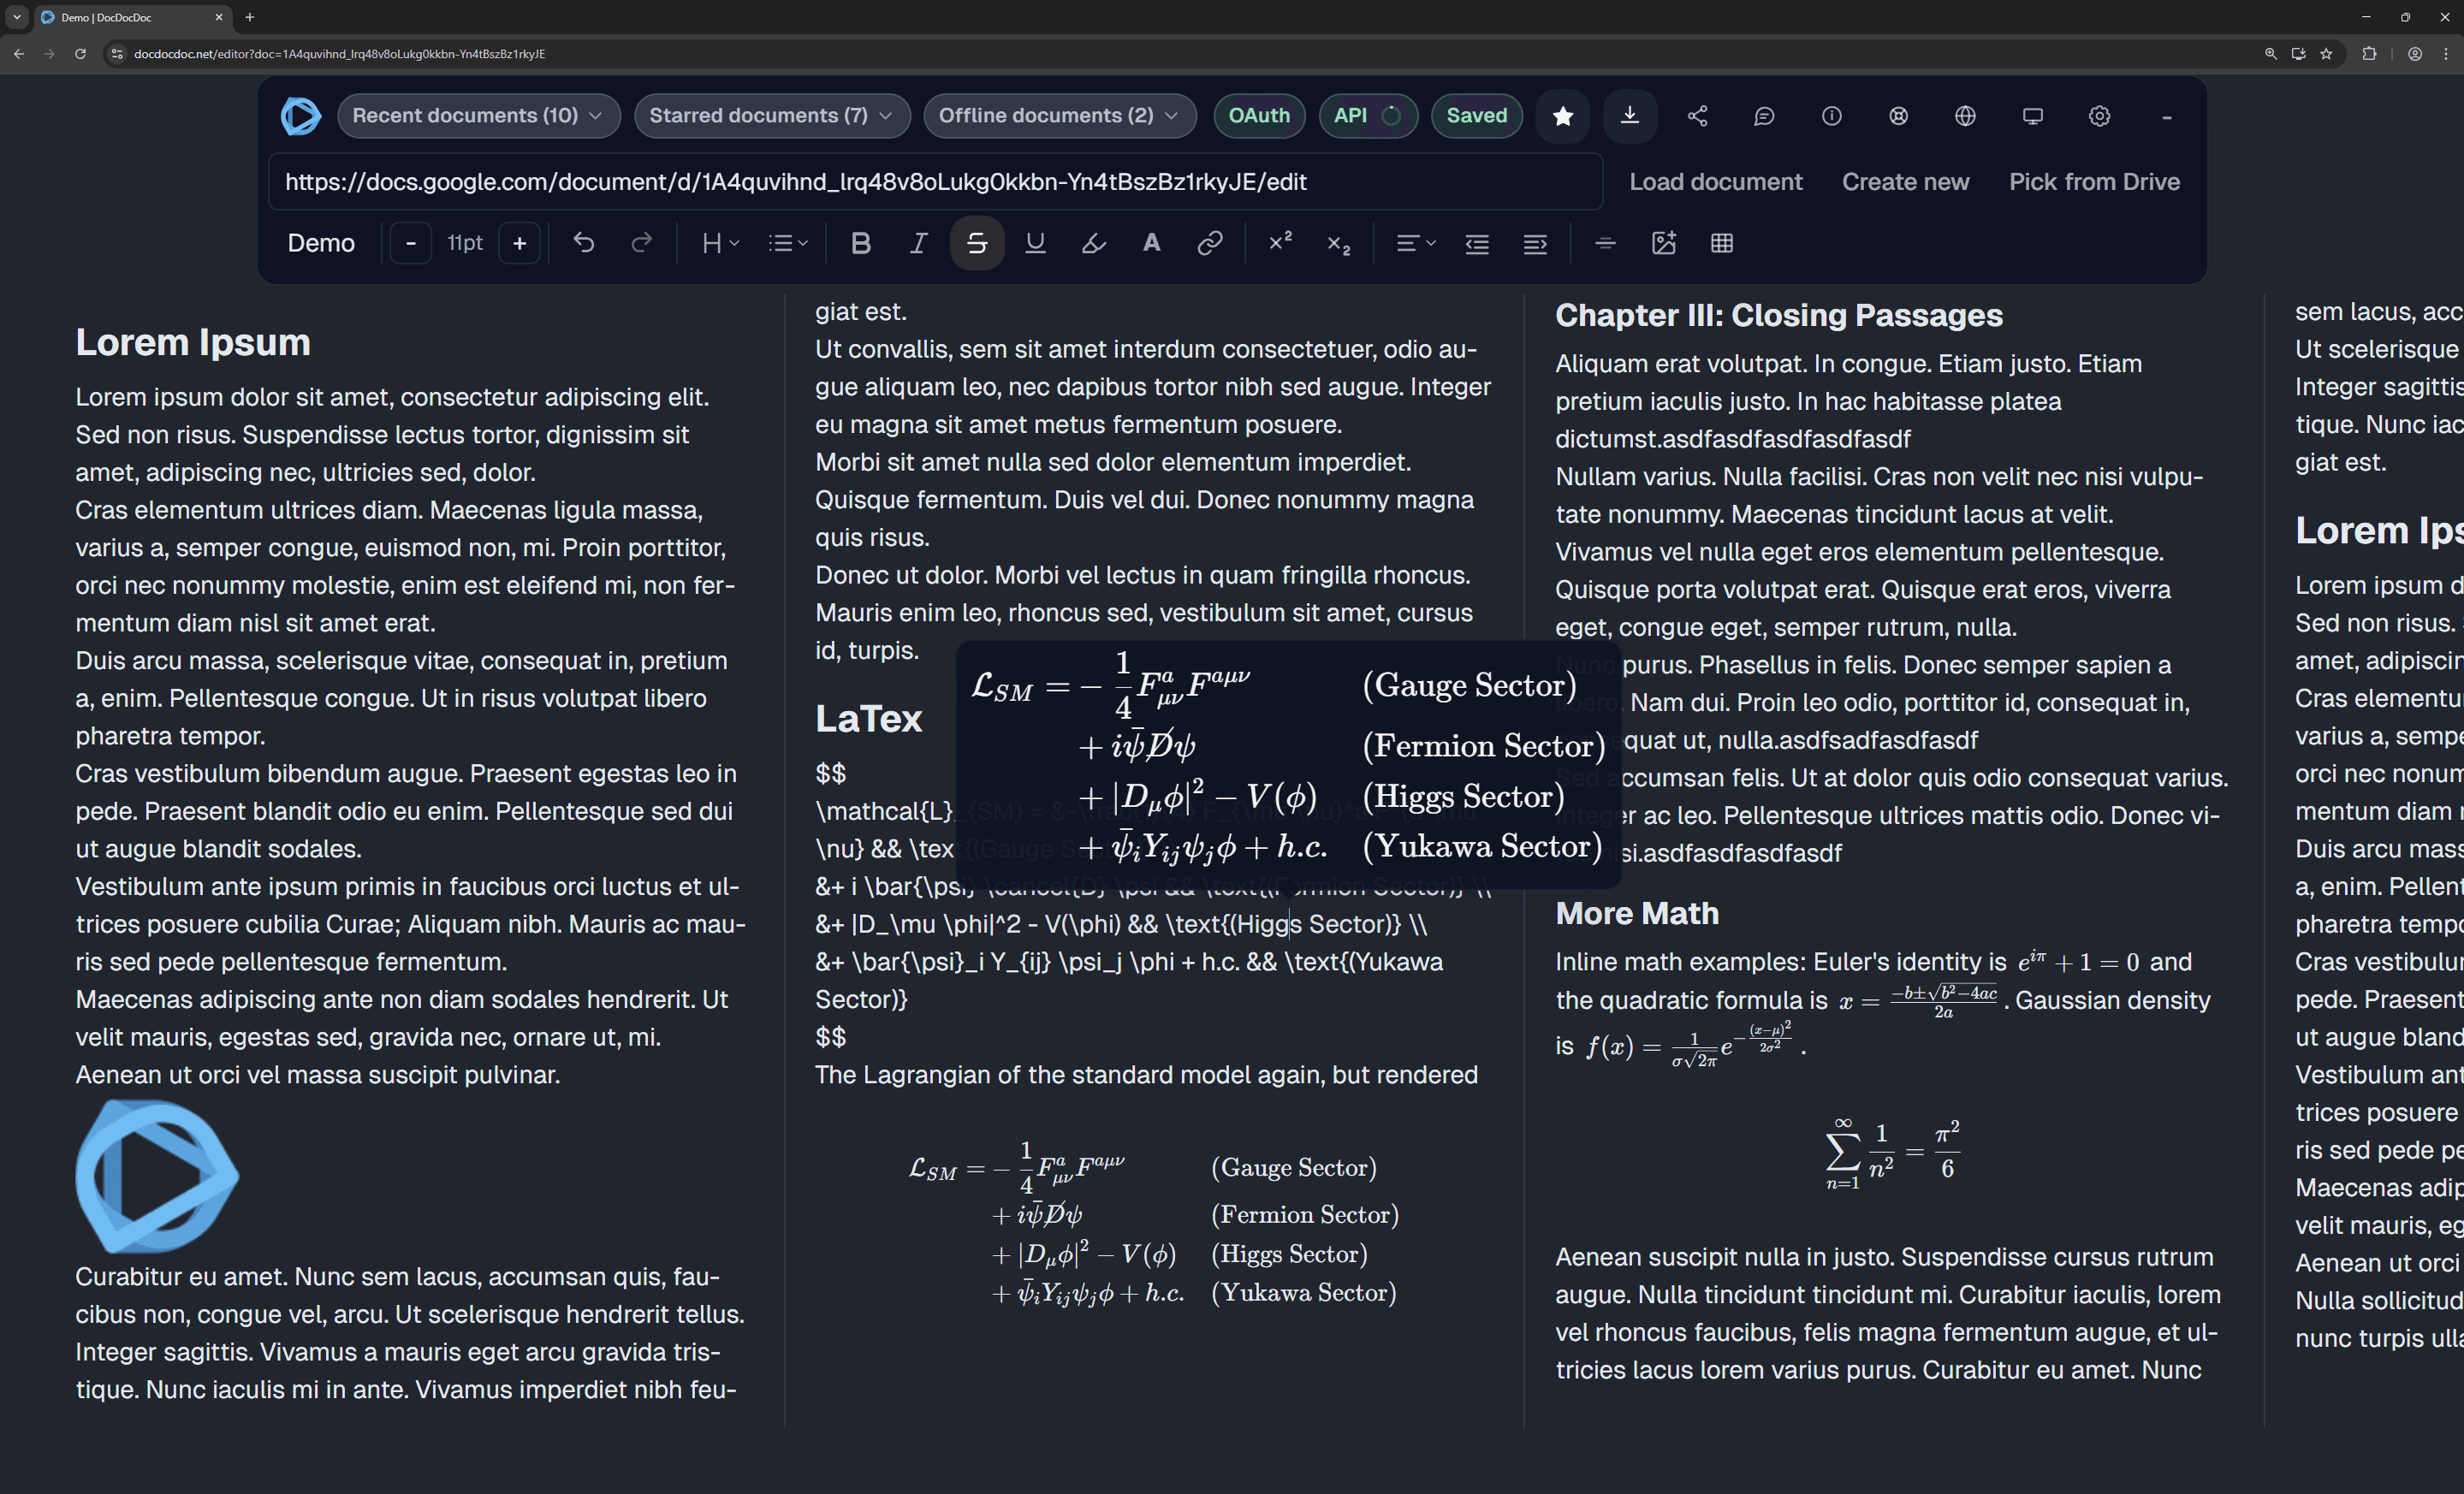Click the text color A icon
The width and height of the screenshot is (2464, 1494).
1151,243
